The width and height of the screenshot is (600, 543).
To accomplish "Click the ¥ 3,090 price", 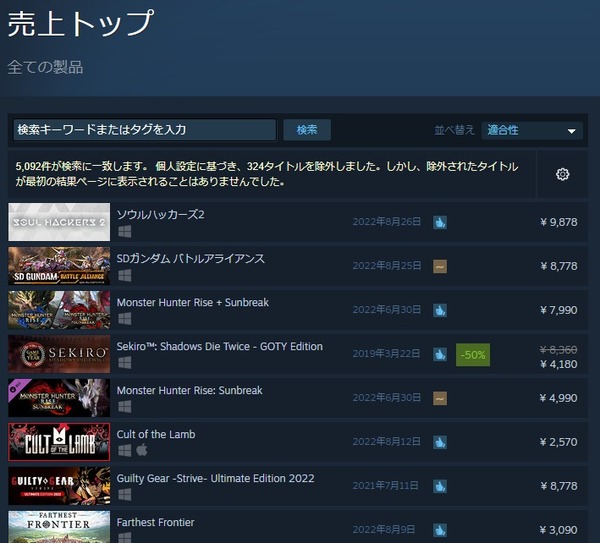I will coord(559,530).
